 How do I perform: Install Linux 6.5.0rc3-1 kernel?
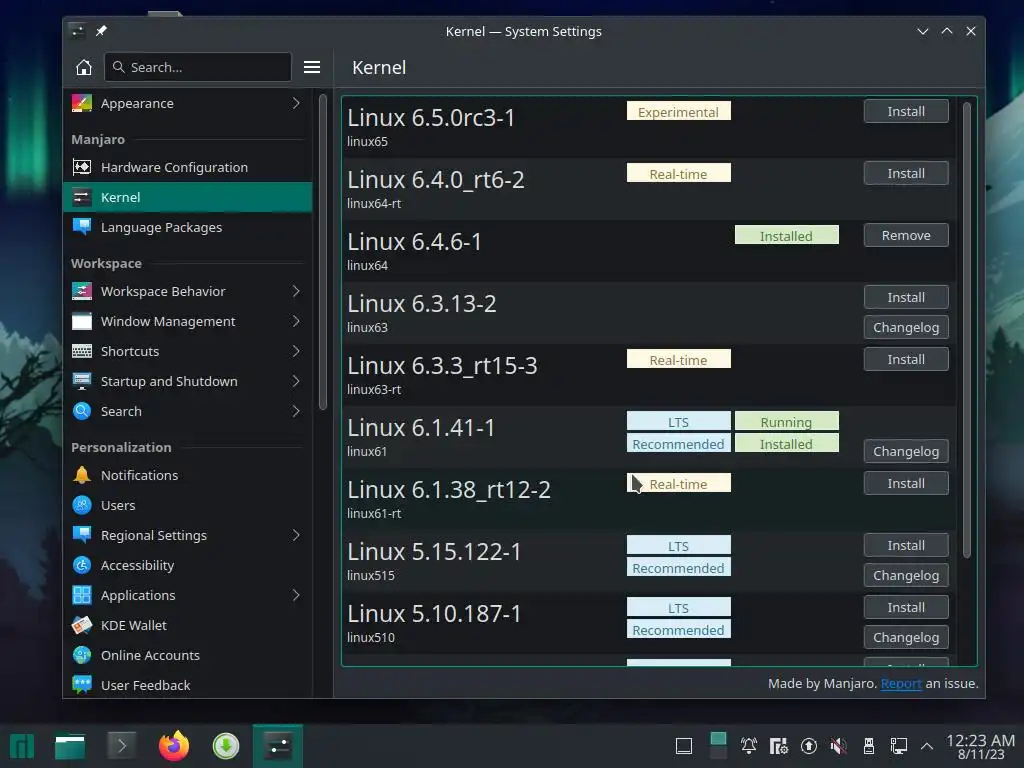pos(906,112)
